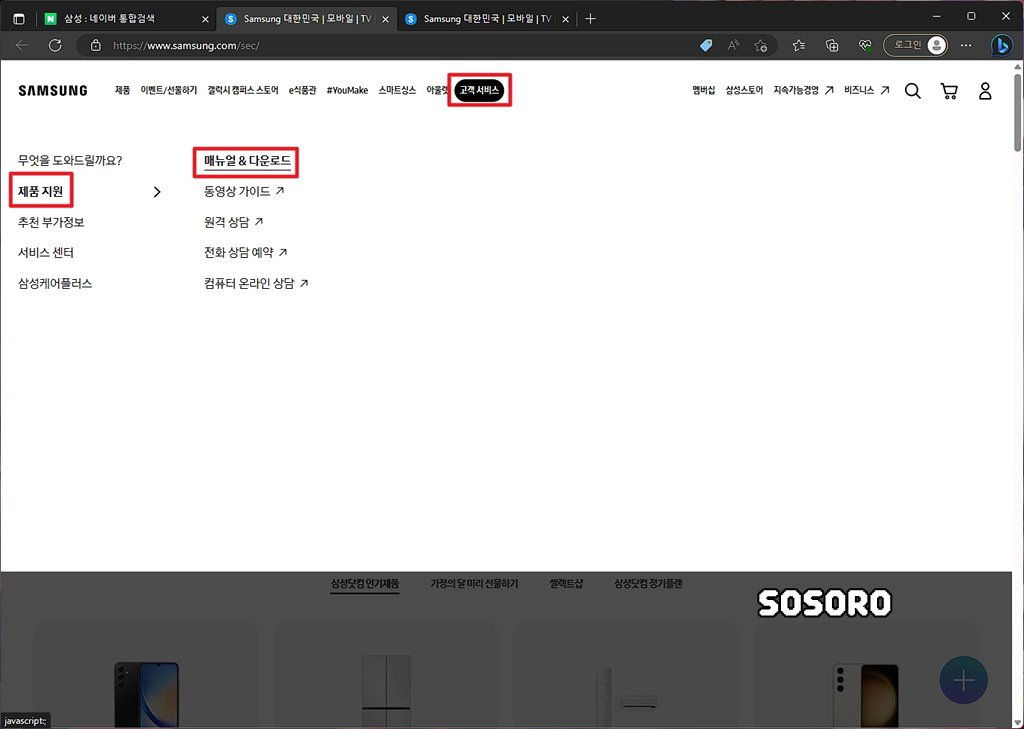Open the 전화 상담 예약 link
Viewport: 1024px width, 729px height.
click(x=246, y=252)
